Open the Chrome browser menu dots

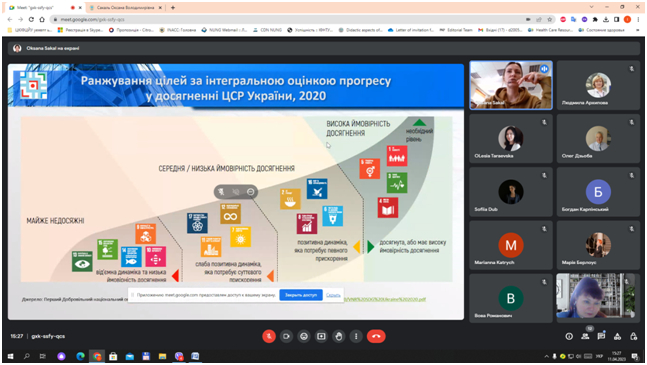(638, 19)
